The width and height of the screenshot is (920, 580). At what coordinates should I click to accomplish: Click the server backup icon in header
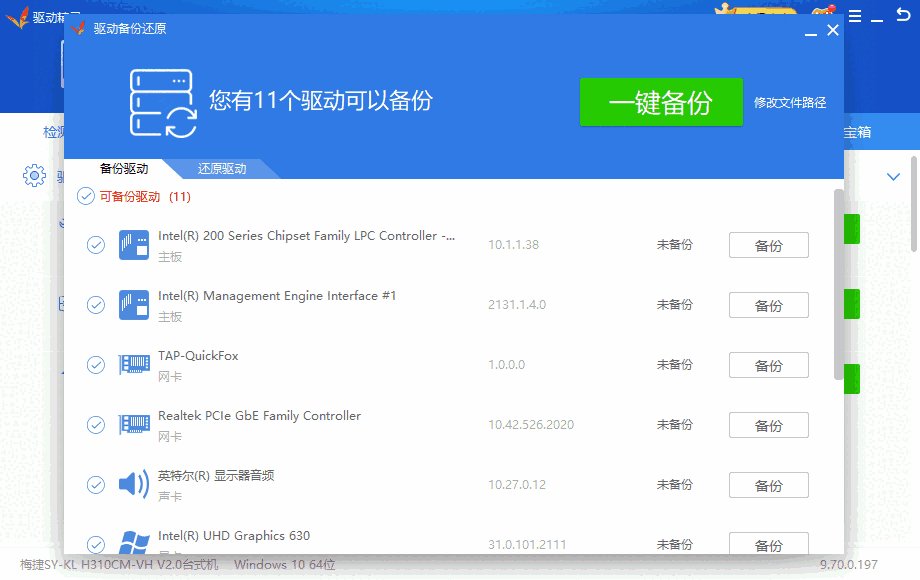163,103
